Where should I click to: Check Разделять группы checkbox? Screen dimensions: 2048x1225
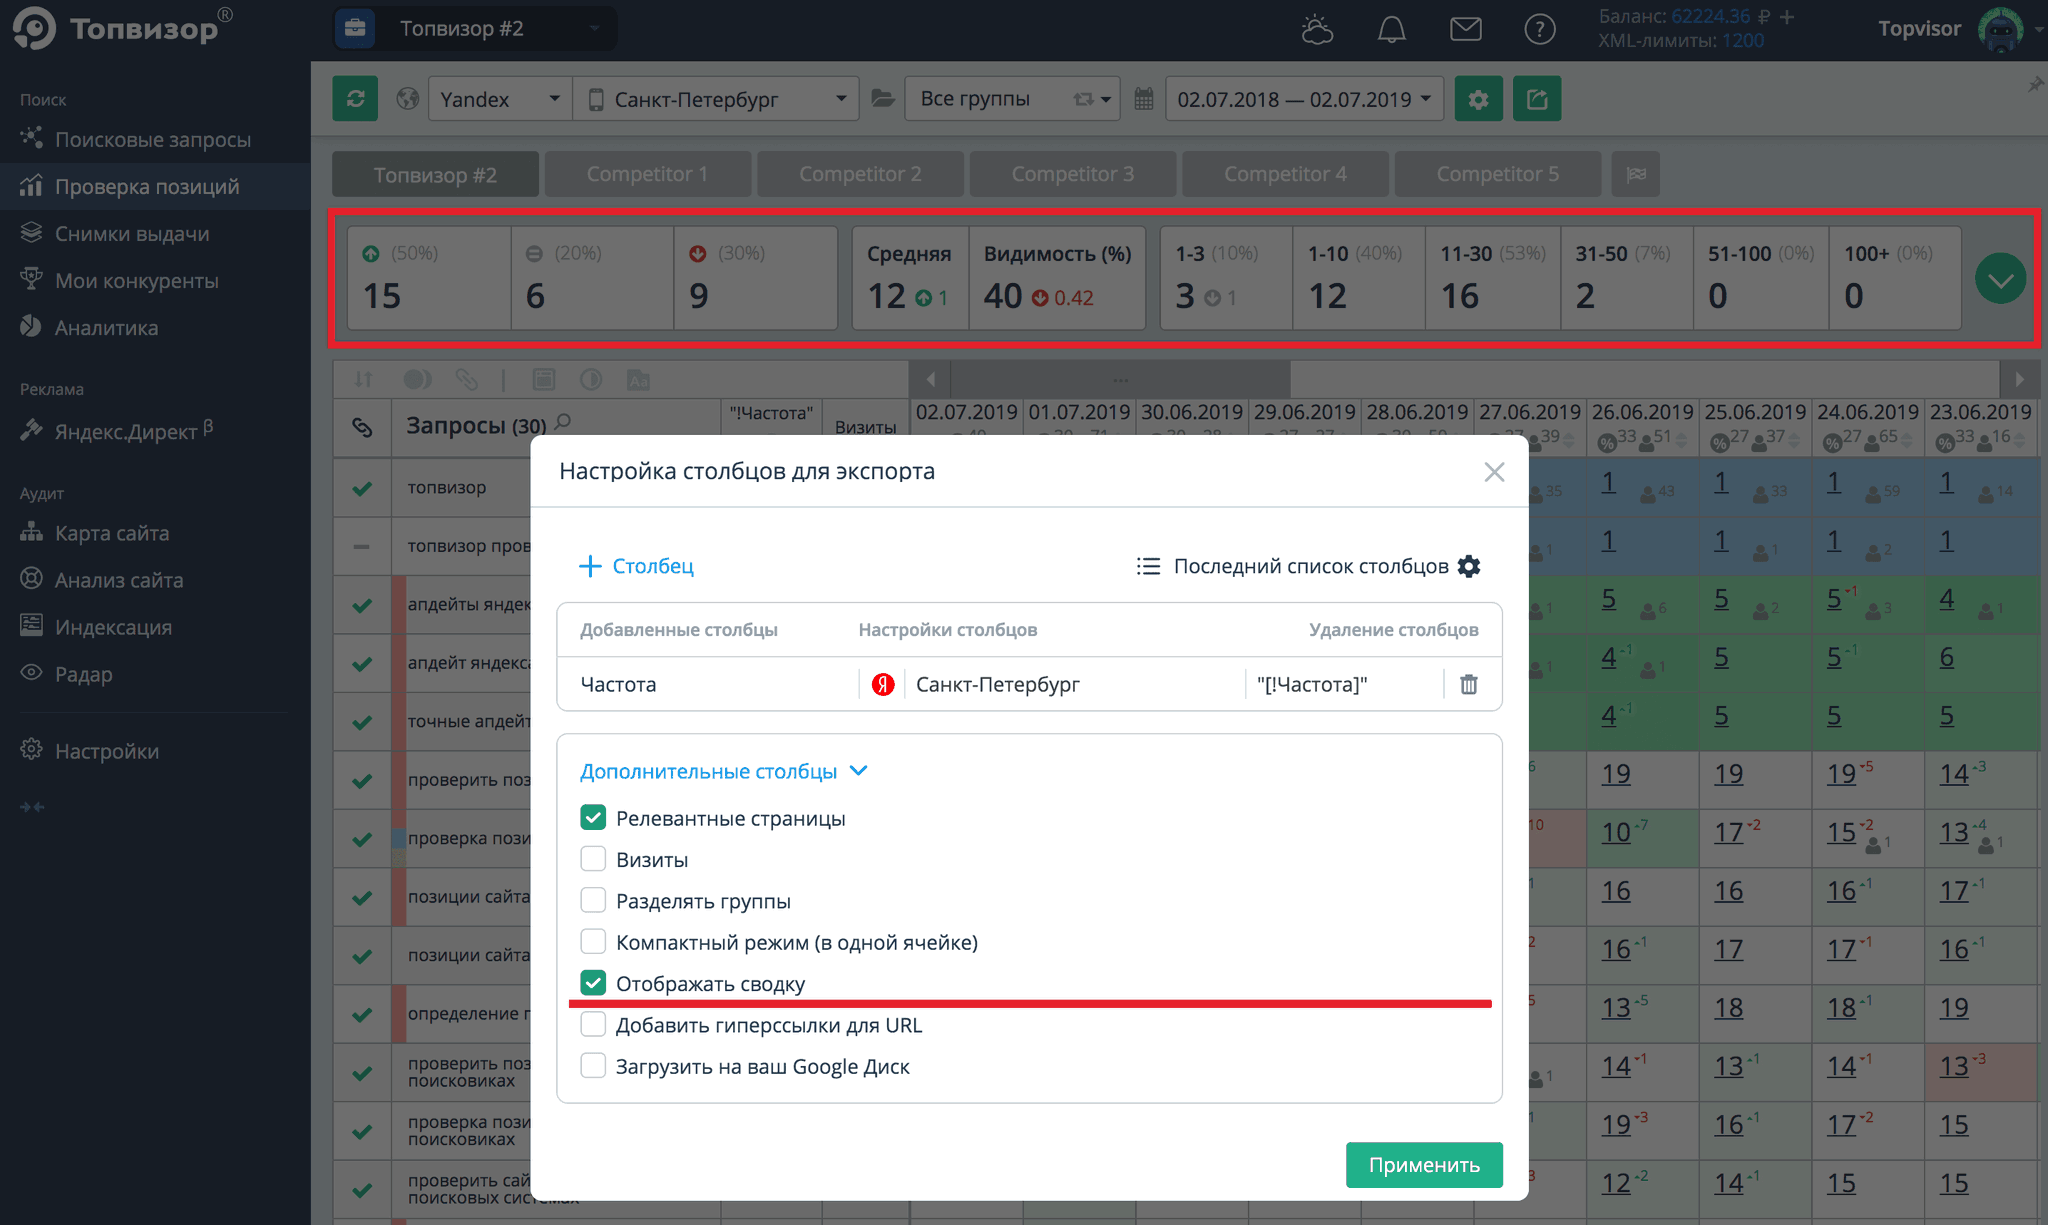[x=593, y=900]
